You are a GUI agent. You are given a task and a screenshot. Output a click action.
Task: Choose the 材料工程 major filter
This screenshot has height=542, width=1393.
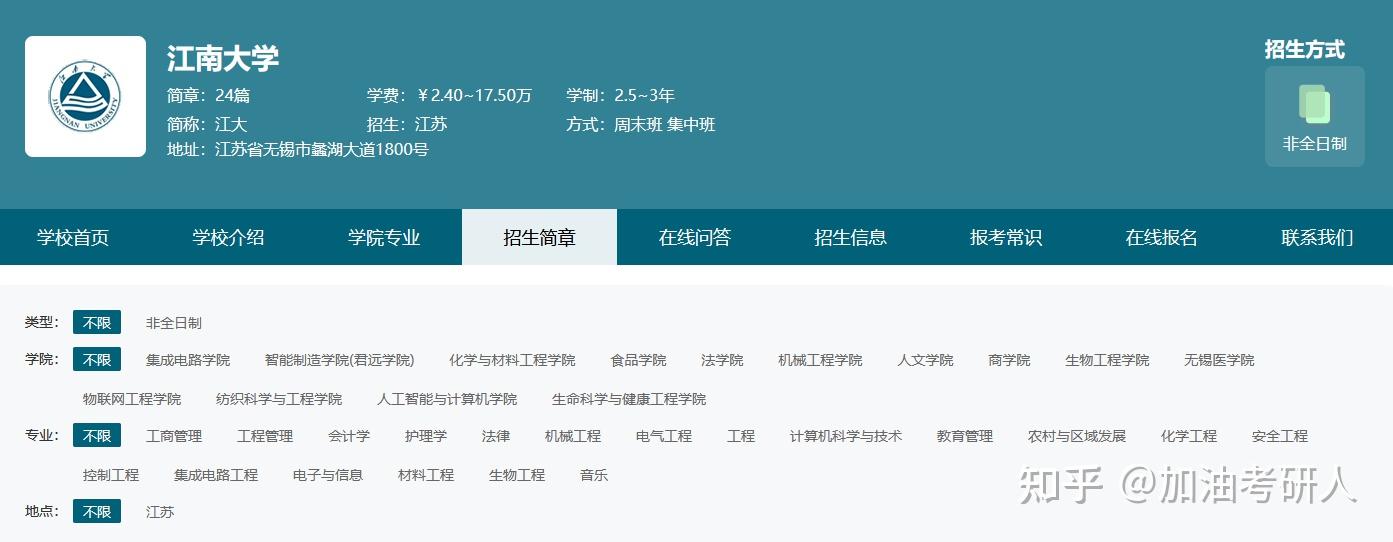(426, 475)
